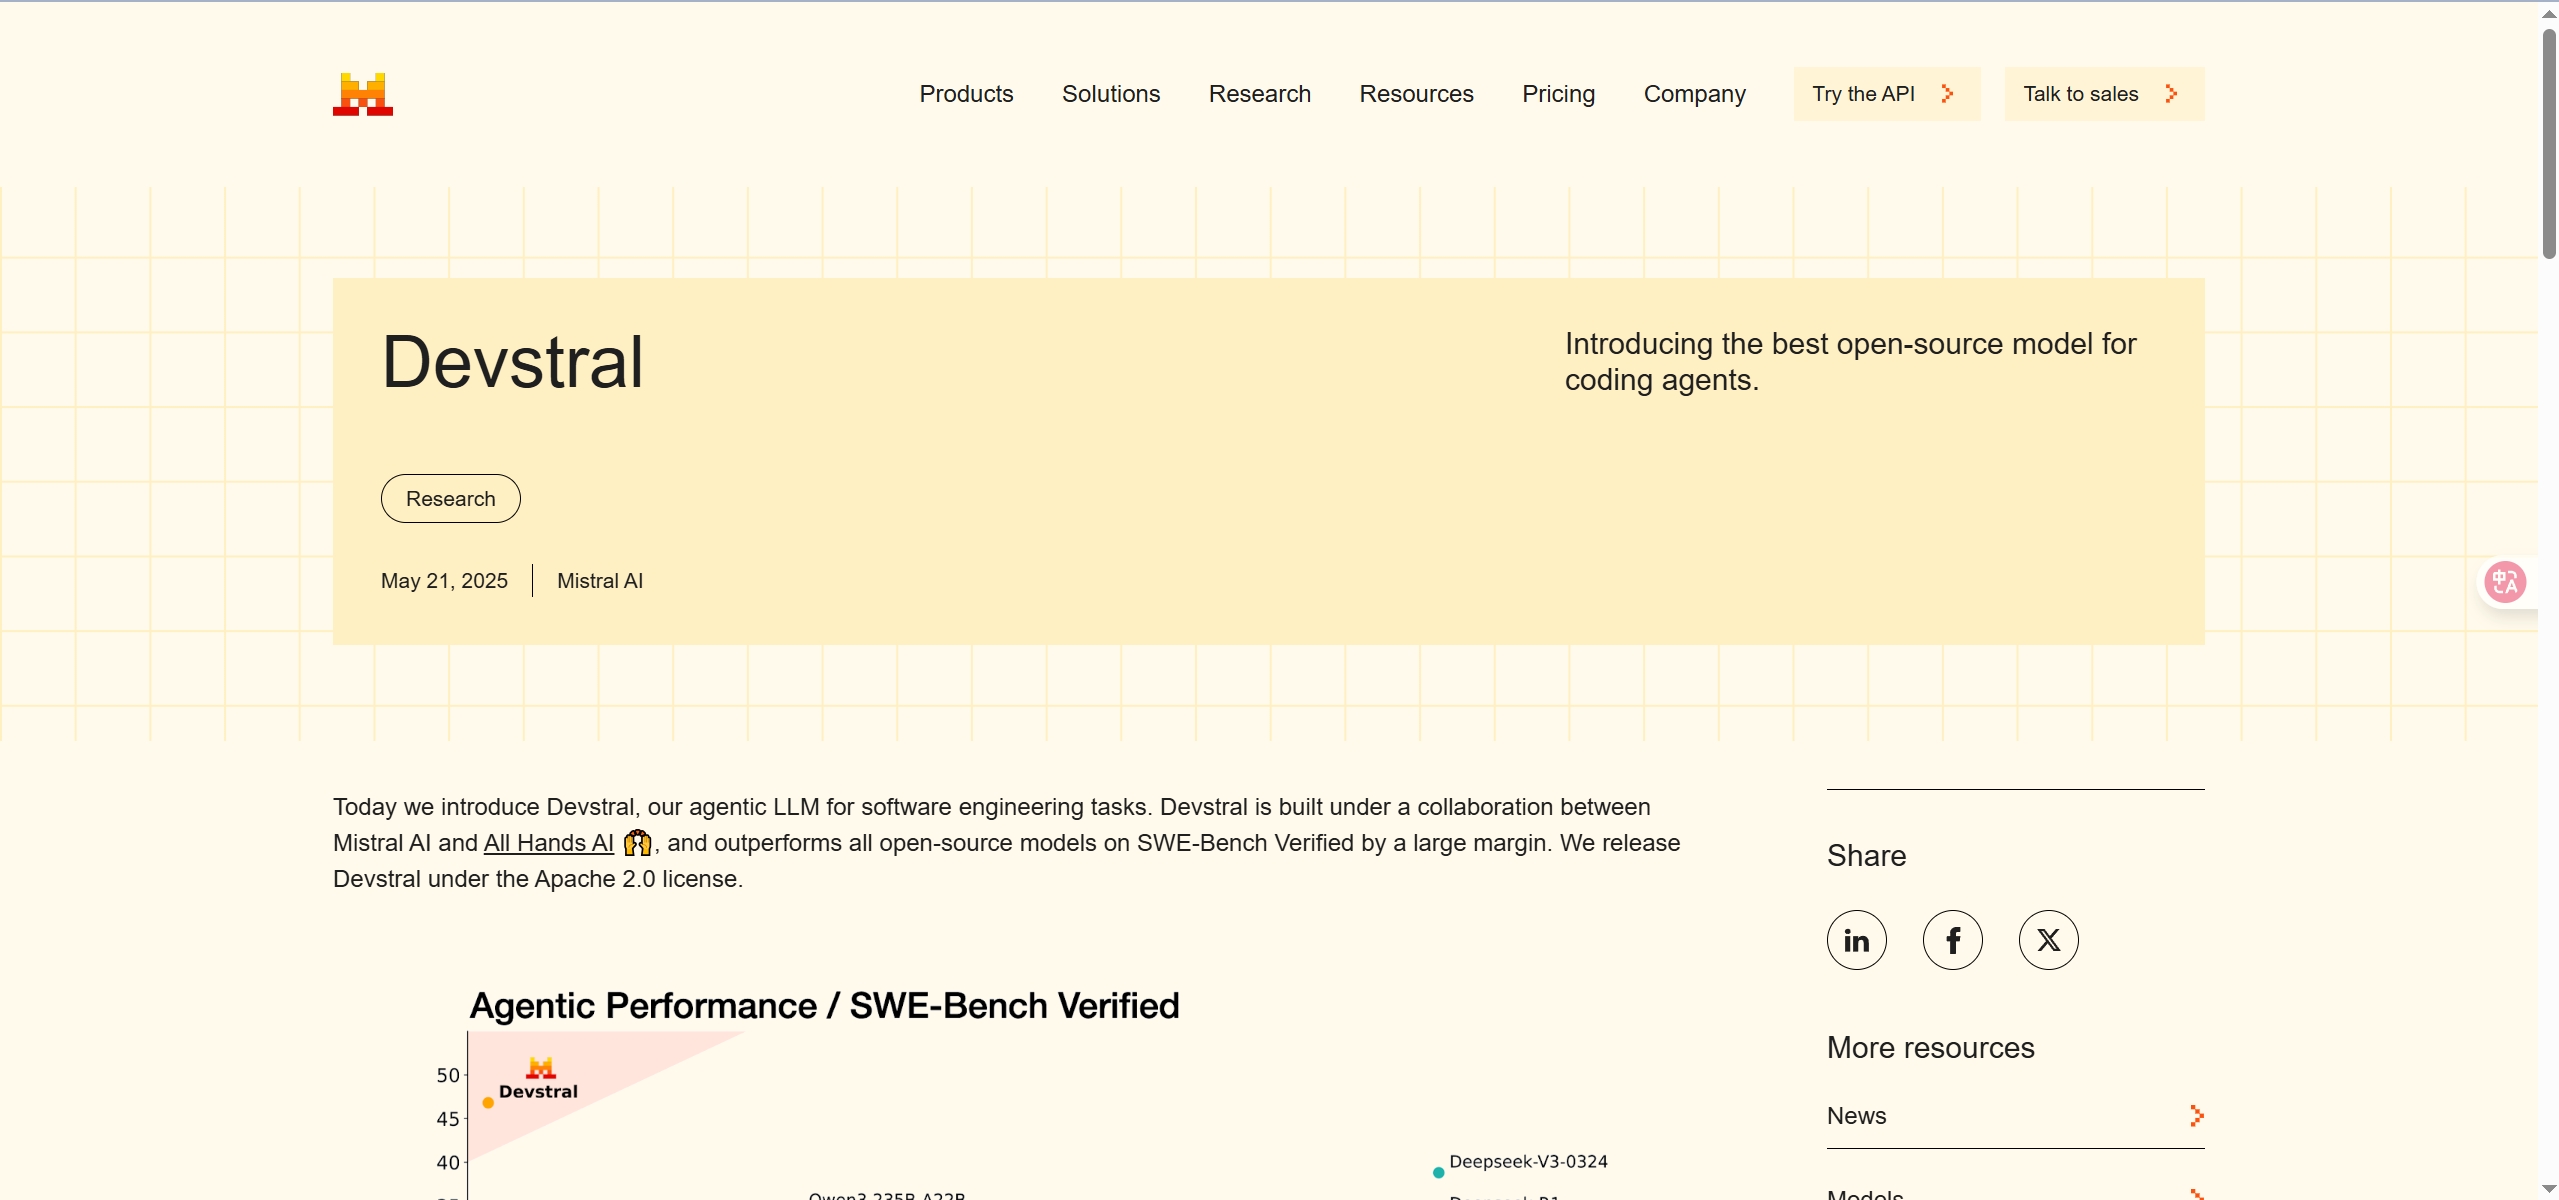Share the article on LinkedIn
The image size is (2559, 1200).
(1856, 940)
